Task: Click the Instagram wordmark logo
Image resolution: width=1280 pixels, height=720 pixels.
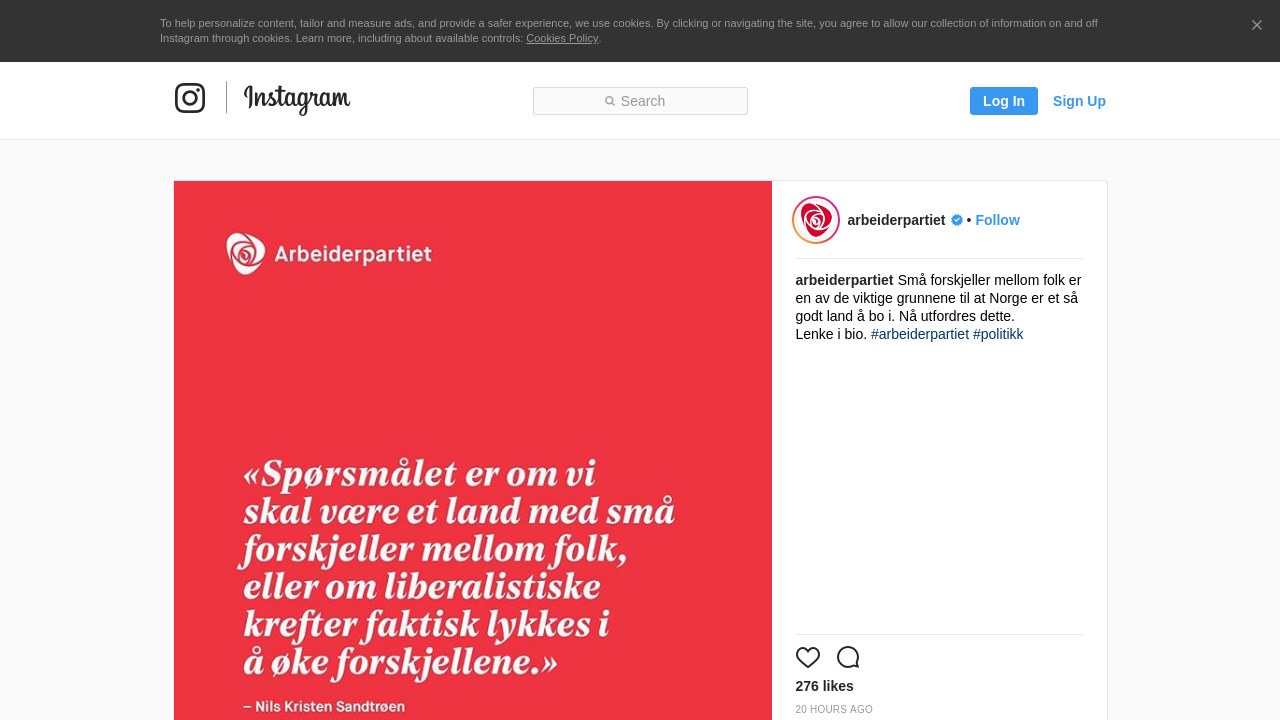Action: 297,99
